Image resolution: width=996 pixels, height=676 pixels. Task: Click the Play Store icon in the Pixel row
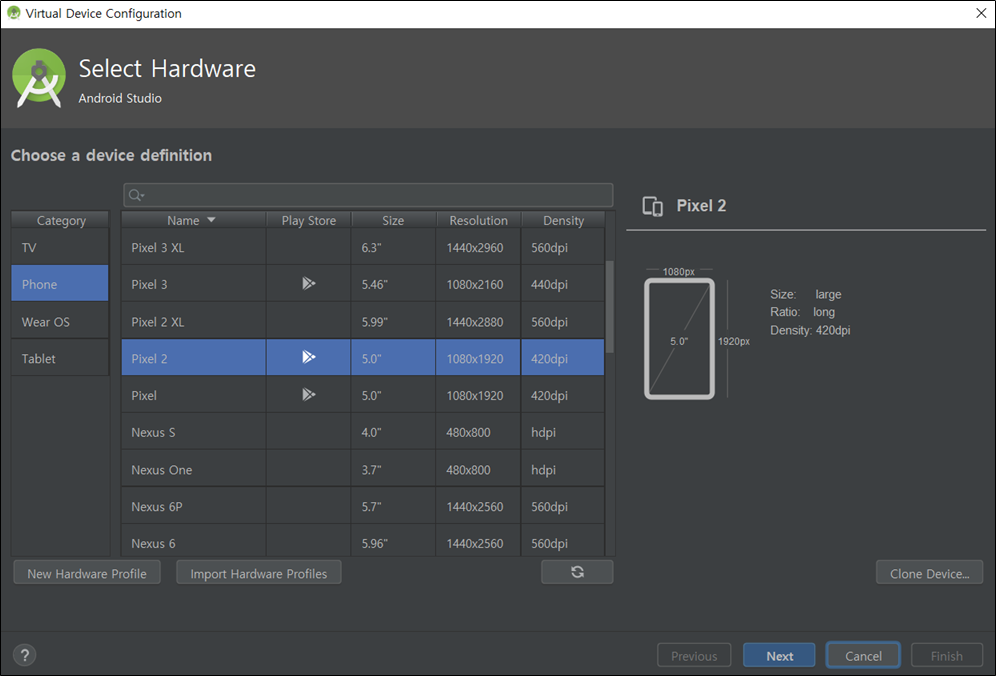point(309,395)
